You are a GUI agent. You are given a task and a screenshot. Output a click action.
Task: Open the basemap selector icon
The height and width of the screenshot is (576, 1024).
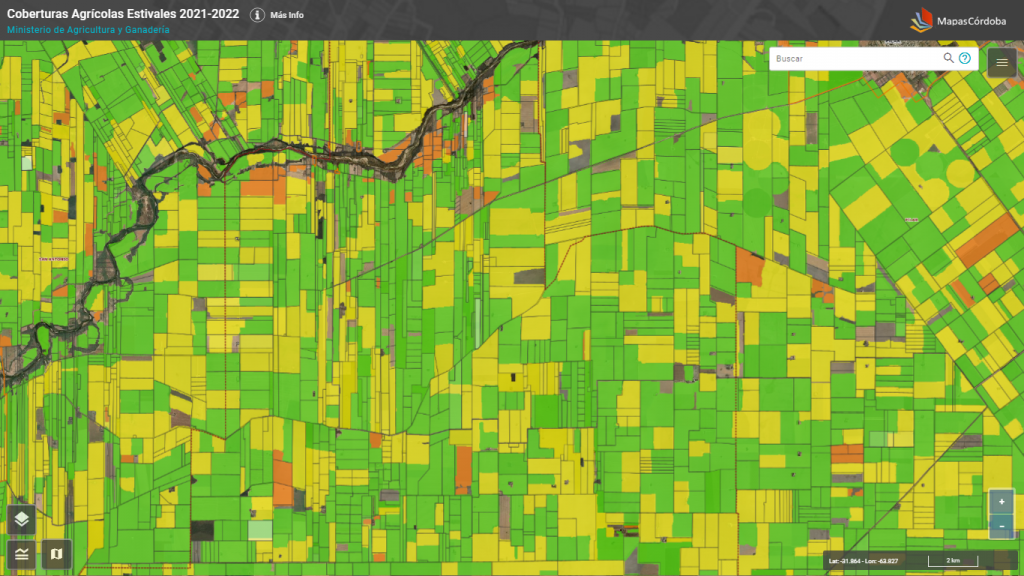pyautogui.click(x=56, y=554)
